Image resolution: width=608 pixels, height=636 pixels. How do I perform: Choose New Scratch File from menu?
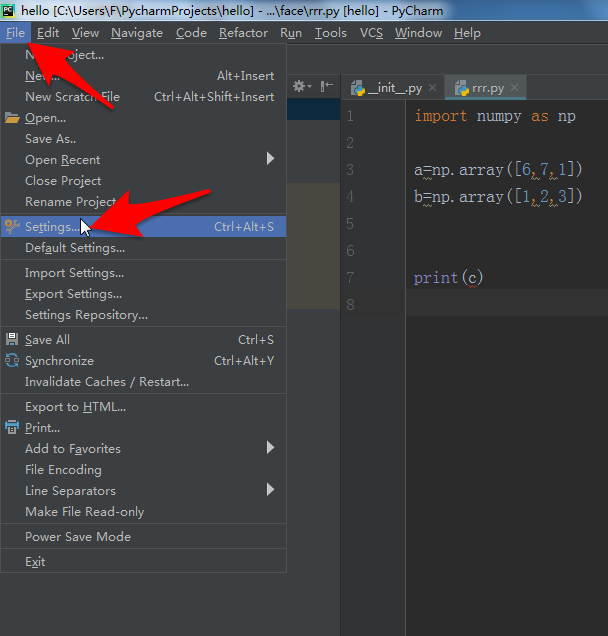click(144, 97)
